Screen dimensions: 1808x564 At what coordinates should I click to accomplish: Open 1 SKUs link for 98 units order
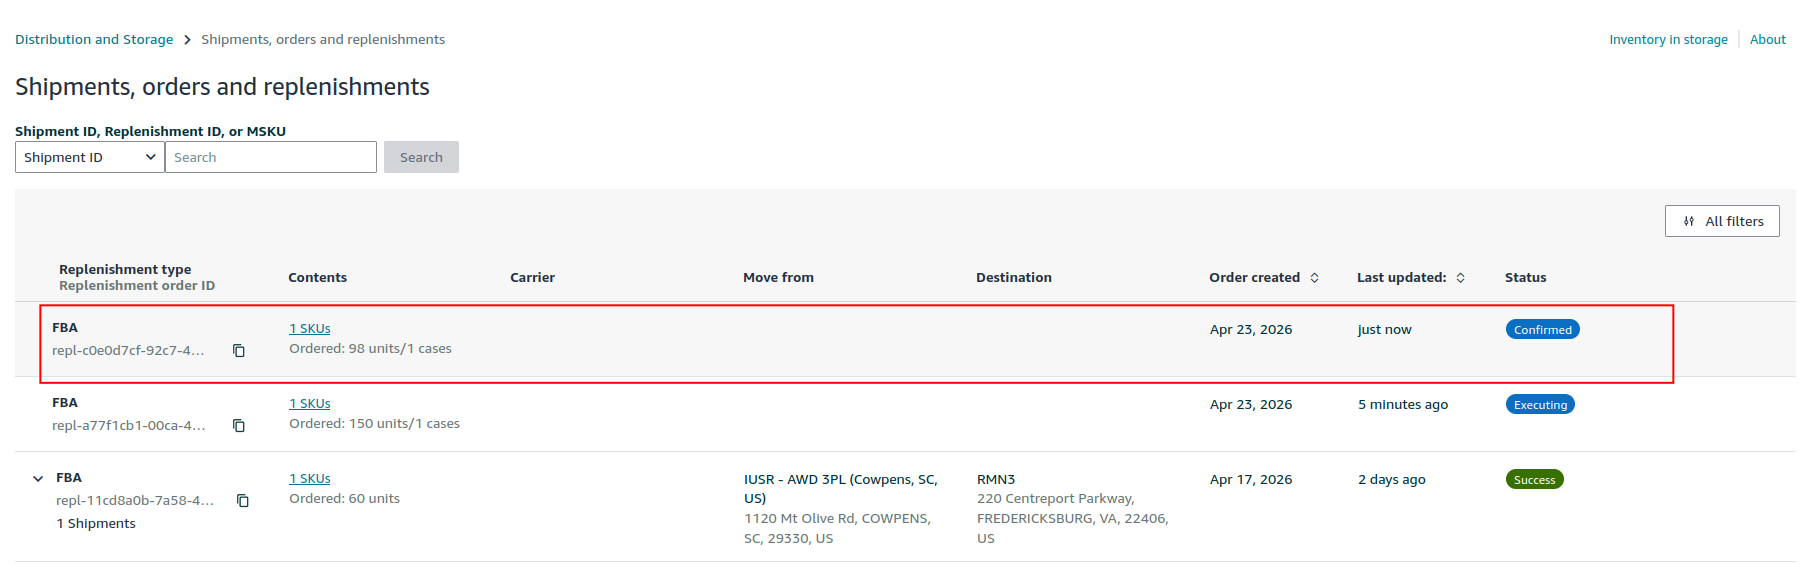coord(310,329)
